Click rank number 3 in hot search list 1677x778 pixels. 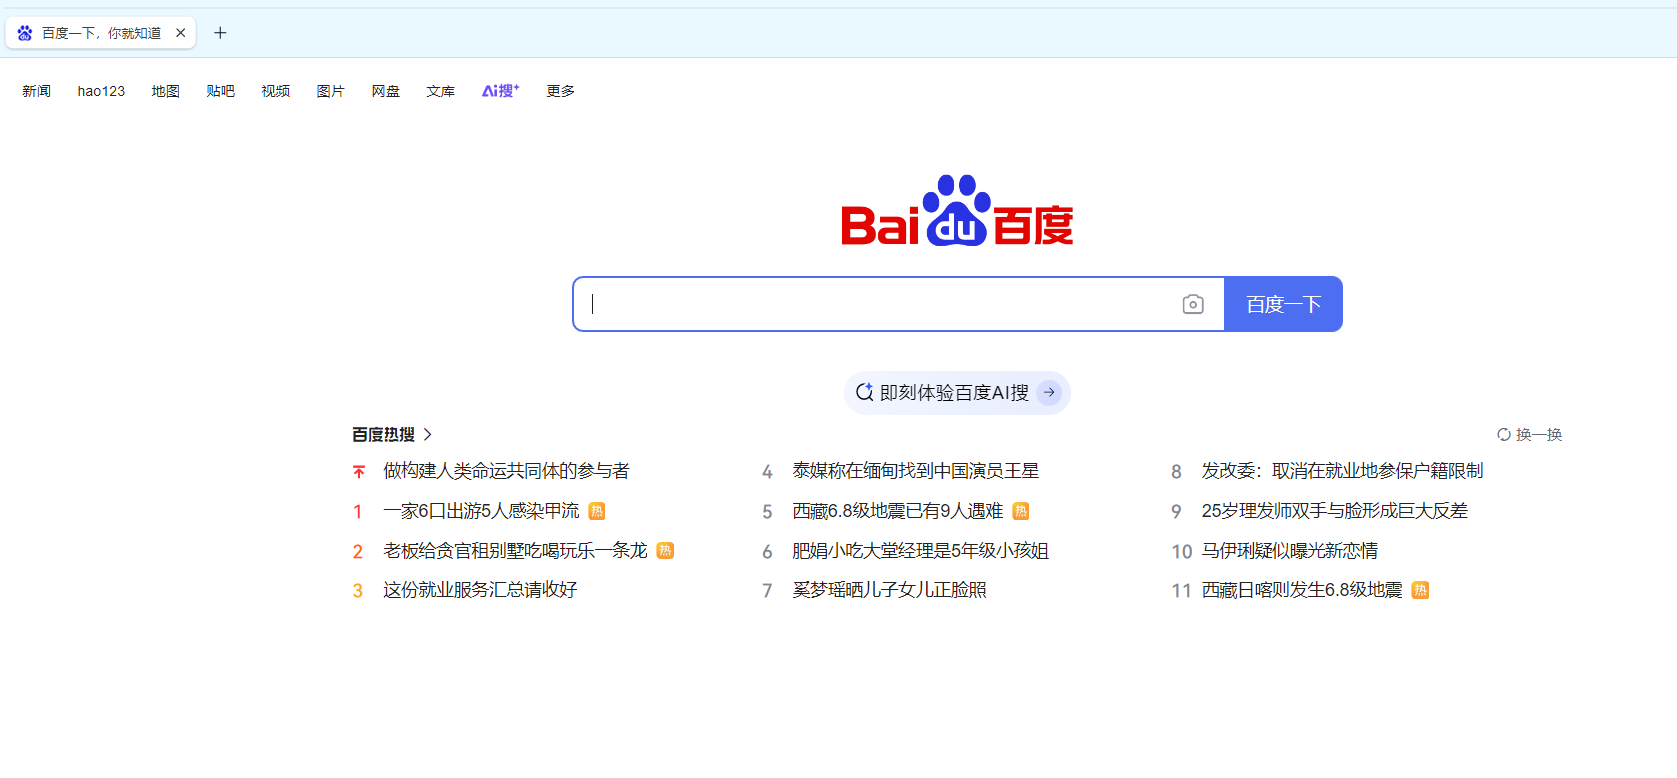point(357,591)
